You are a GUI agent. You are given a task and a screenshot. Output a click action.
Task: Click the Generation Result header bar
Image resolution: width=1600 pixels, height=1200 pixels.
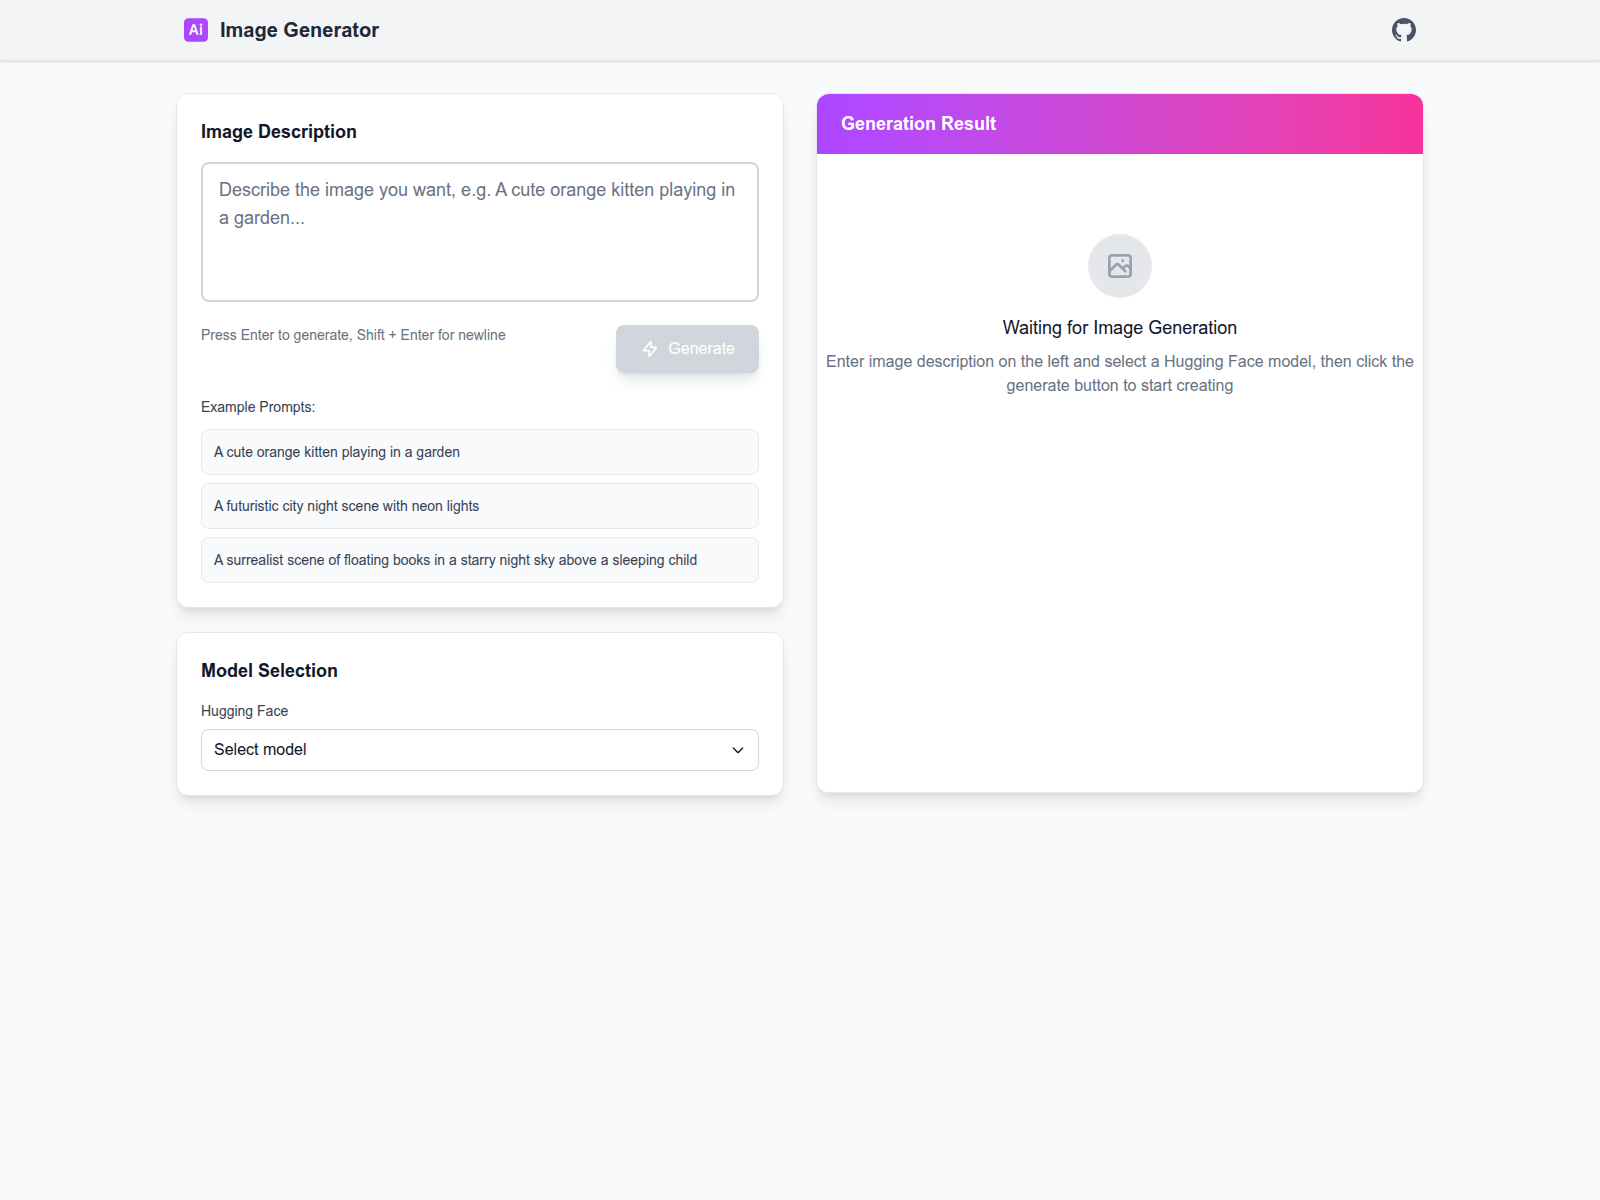pyautogui.click(x=1120, y=124)
